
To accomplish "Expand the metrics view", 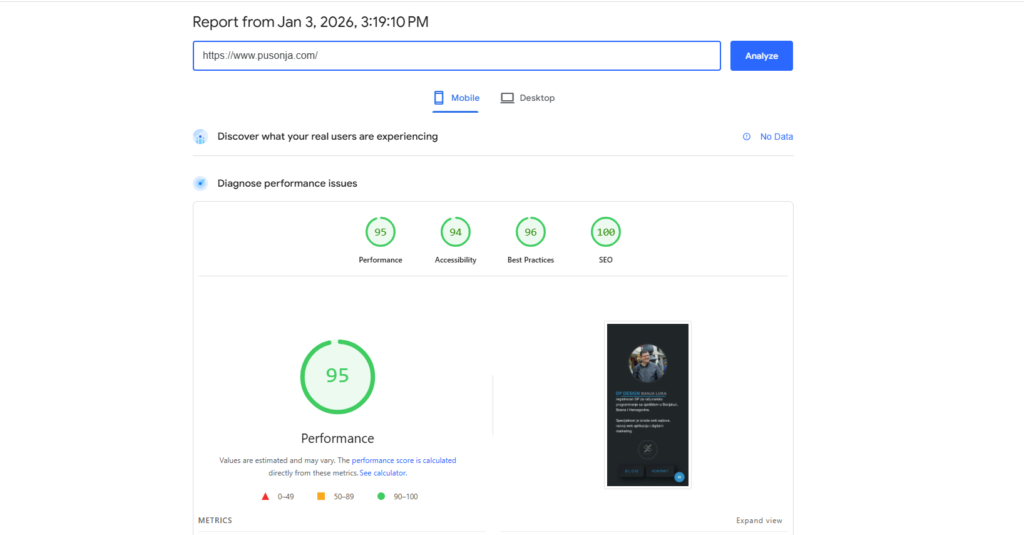I will tap(758, 521).
